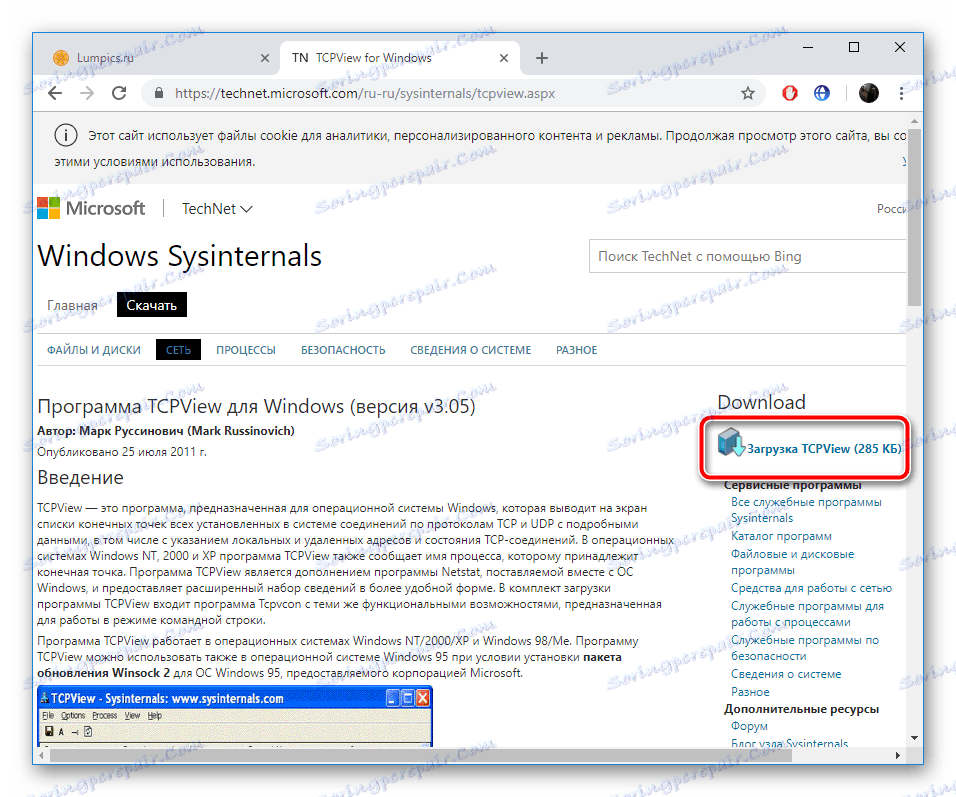Expand the TechNet dropdown arrow
Viewport: 956px width, 797px height.
click(x=246, y=209)
